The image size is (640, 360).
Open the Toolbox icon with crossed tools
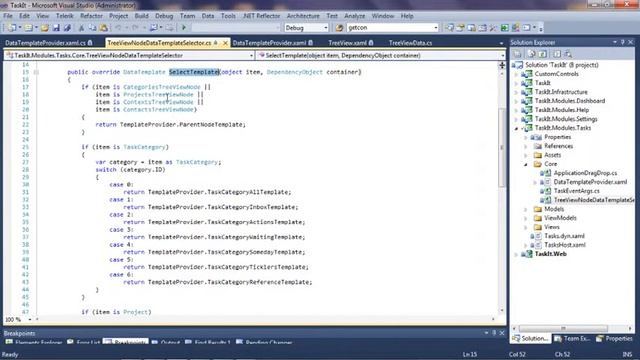493,28
